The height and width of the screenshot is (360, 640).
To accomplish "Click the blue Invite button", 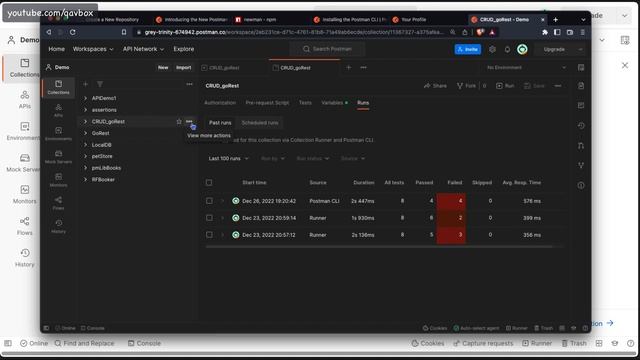I will 468,49.
